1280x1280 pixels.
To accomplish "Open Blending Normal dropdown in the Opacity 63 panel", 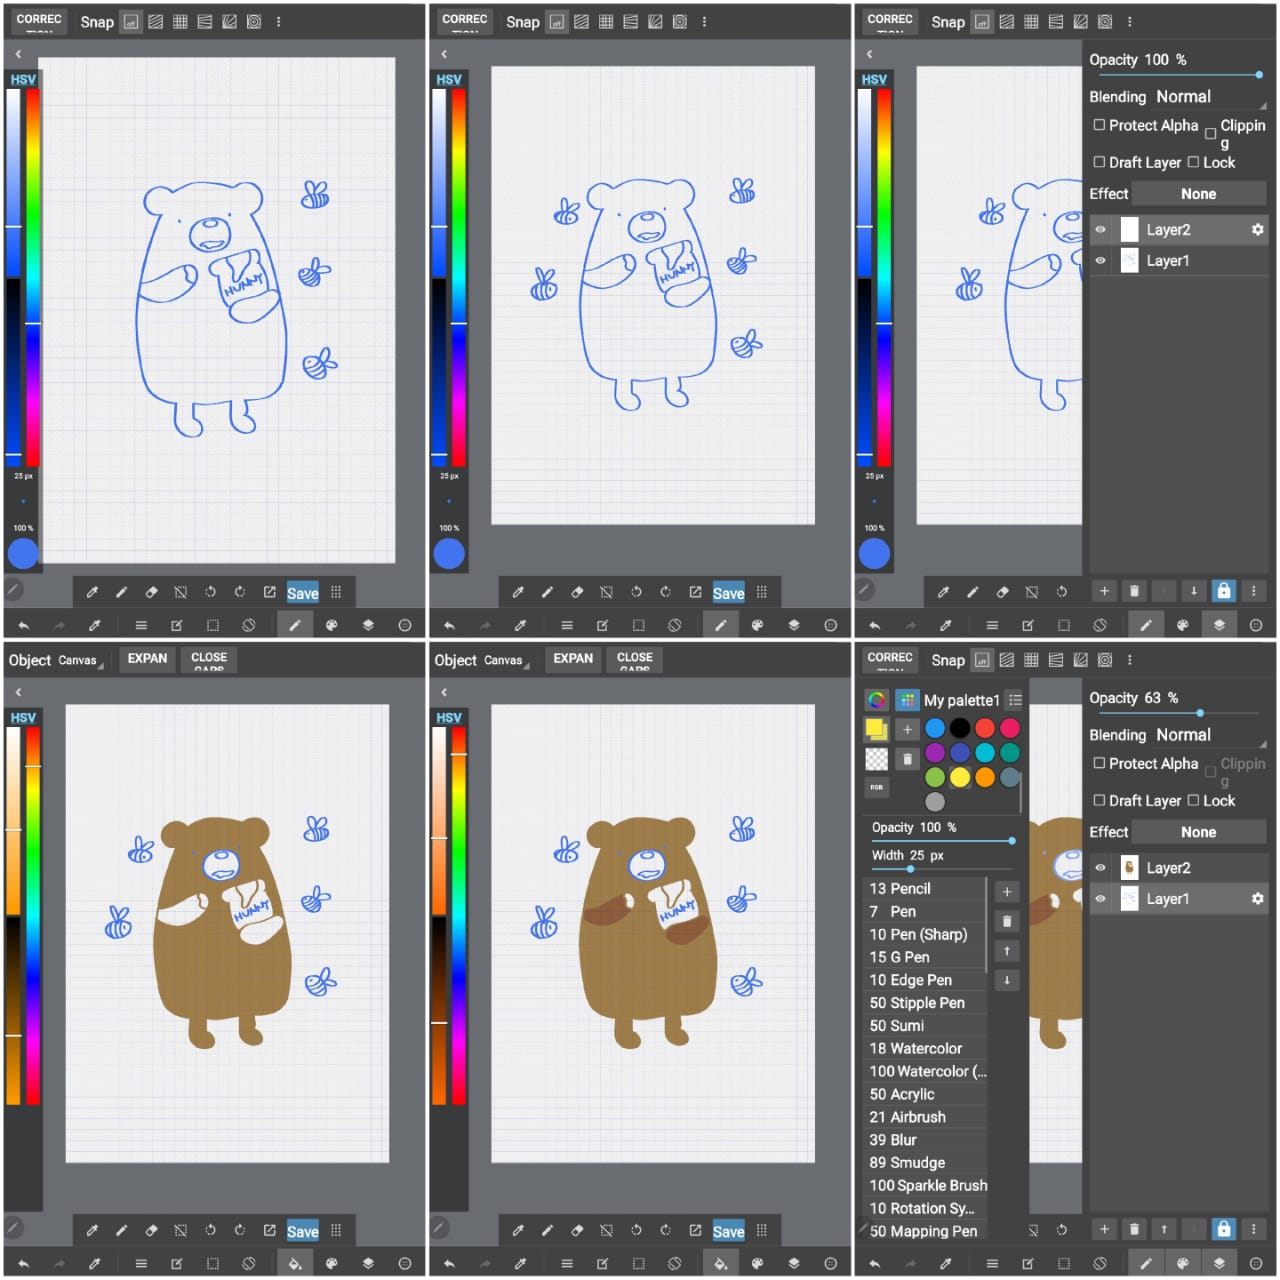I will click(1210, 735).
